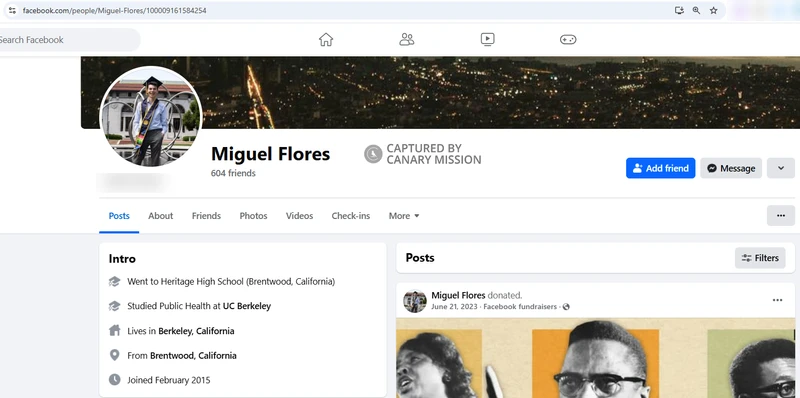Click the Miguel Flores post author name
Image resolution: width=800 pixels, height=398 pixels.
click(x=458, y=295)
